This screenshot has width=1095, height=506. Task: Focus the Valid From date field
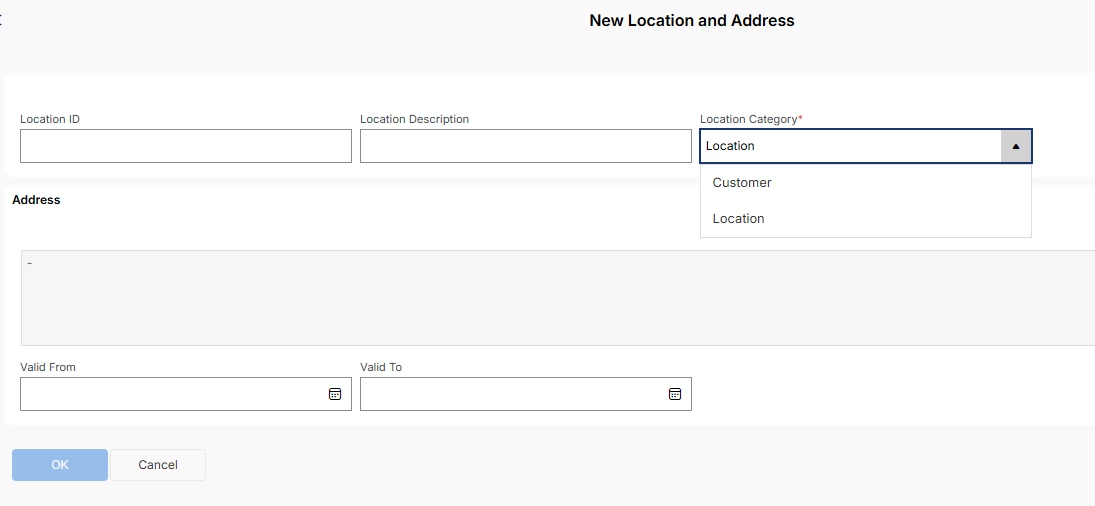click(172, 394)
